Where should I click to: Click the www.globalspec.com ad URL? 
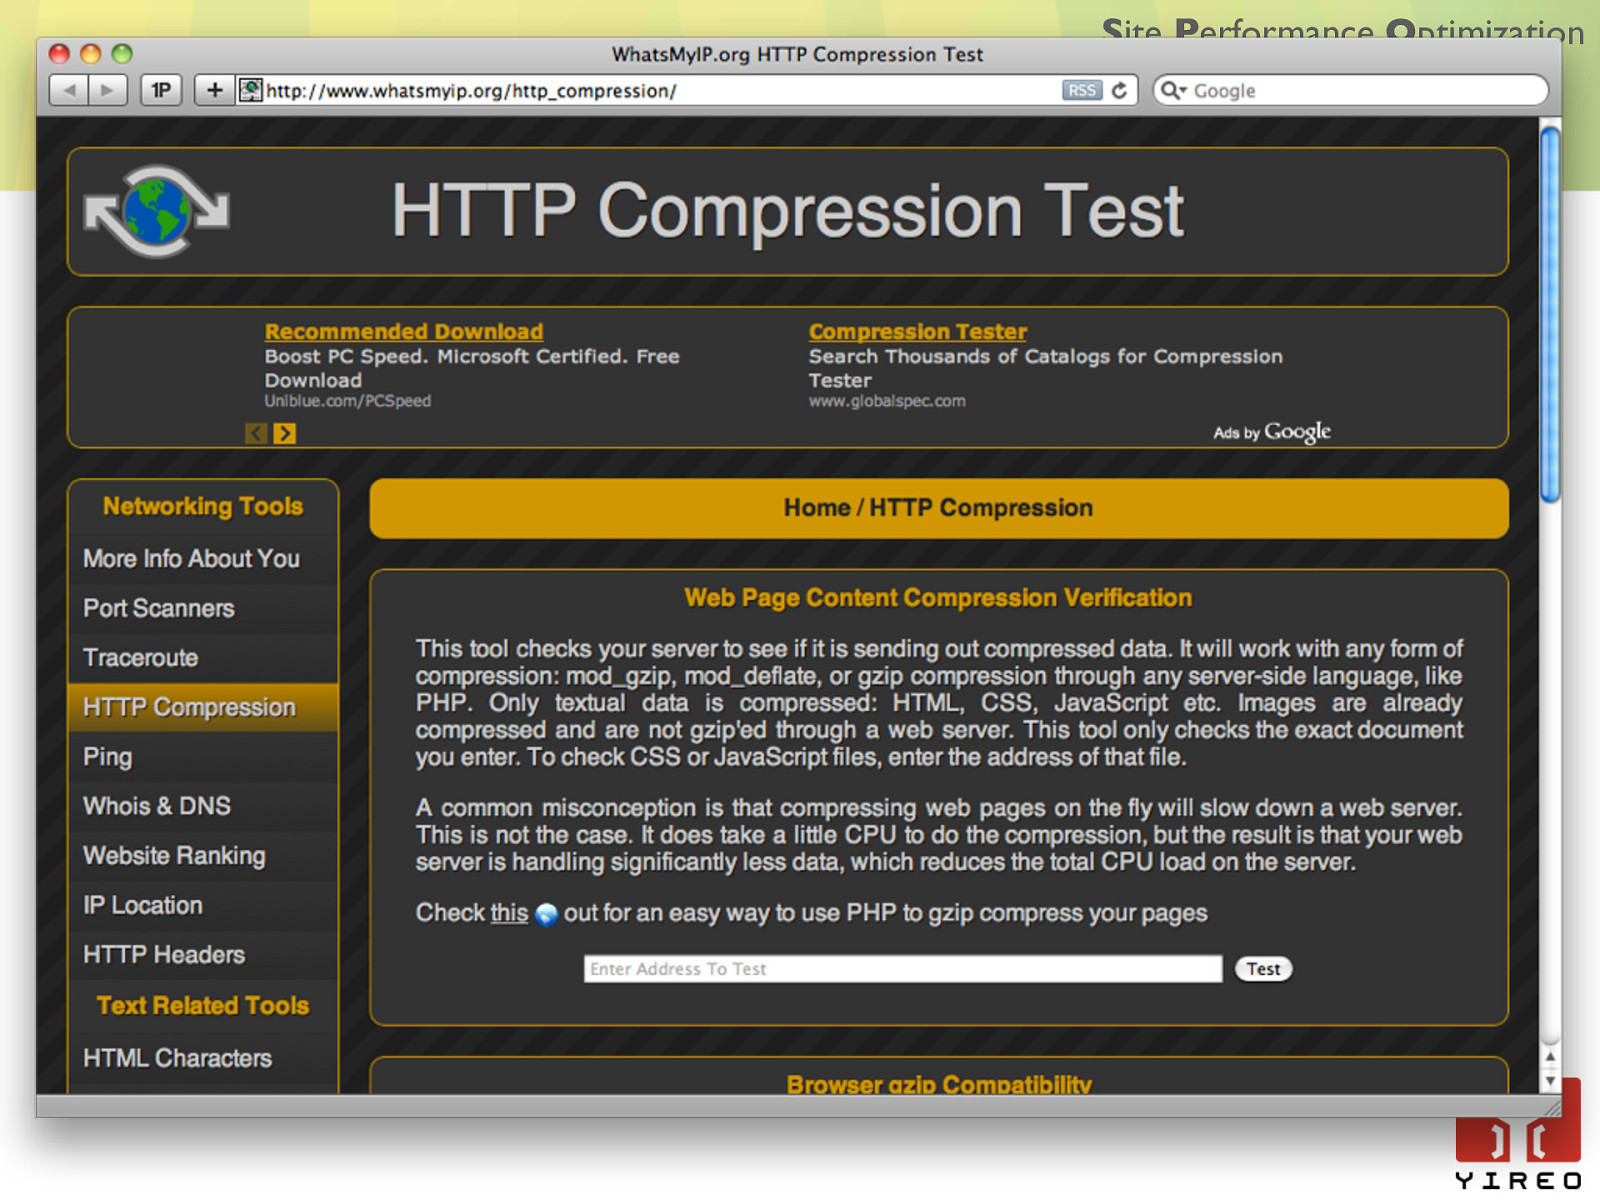[887, 401]
